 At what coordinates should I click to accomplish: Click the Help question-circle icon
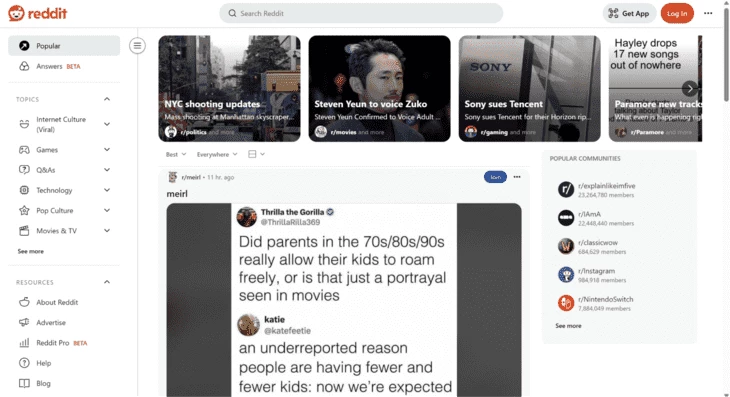(x=24, y=363)
